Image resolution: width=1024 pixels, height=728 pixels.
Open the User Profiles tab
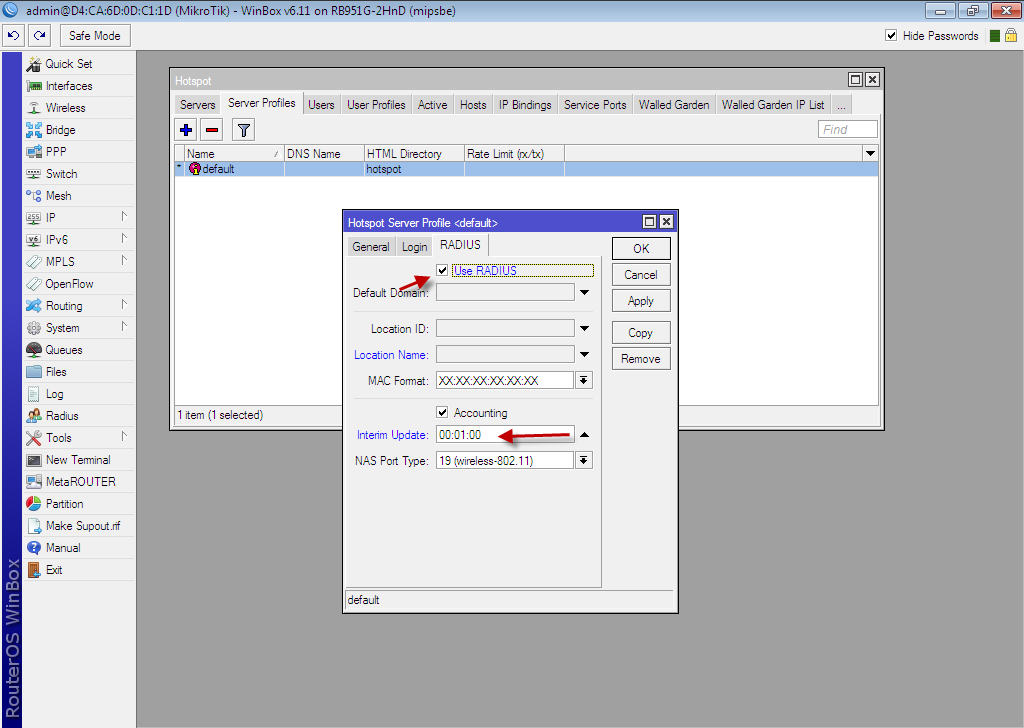point(376,104)
